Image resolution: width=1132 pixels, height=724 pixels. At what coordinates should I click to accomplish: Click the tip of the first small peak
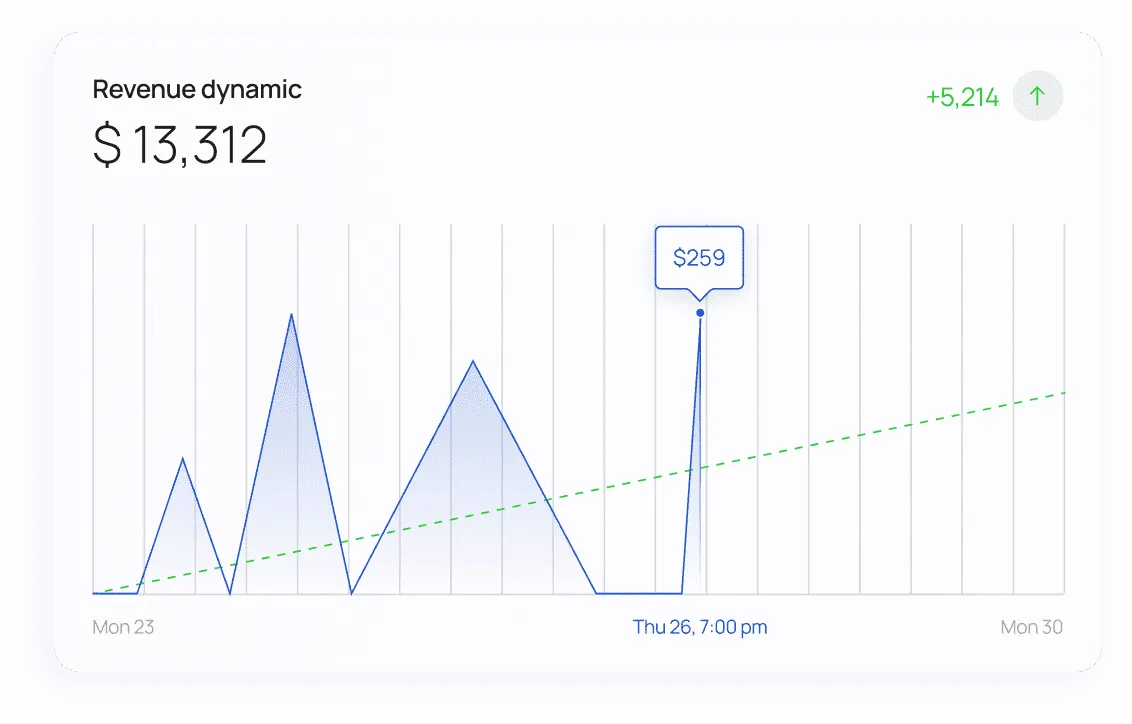pyautogui.click(x=182, y=458)
